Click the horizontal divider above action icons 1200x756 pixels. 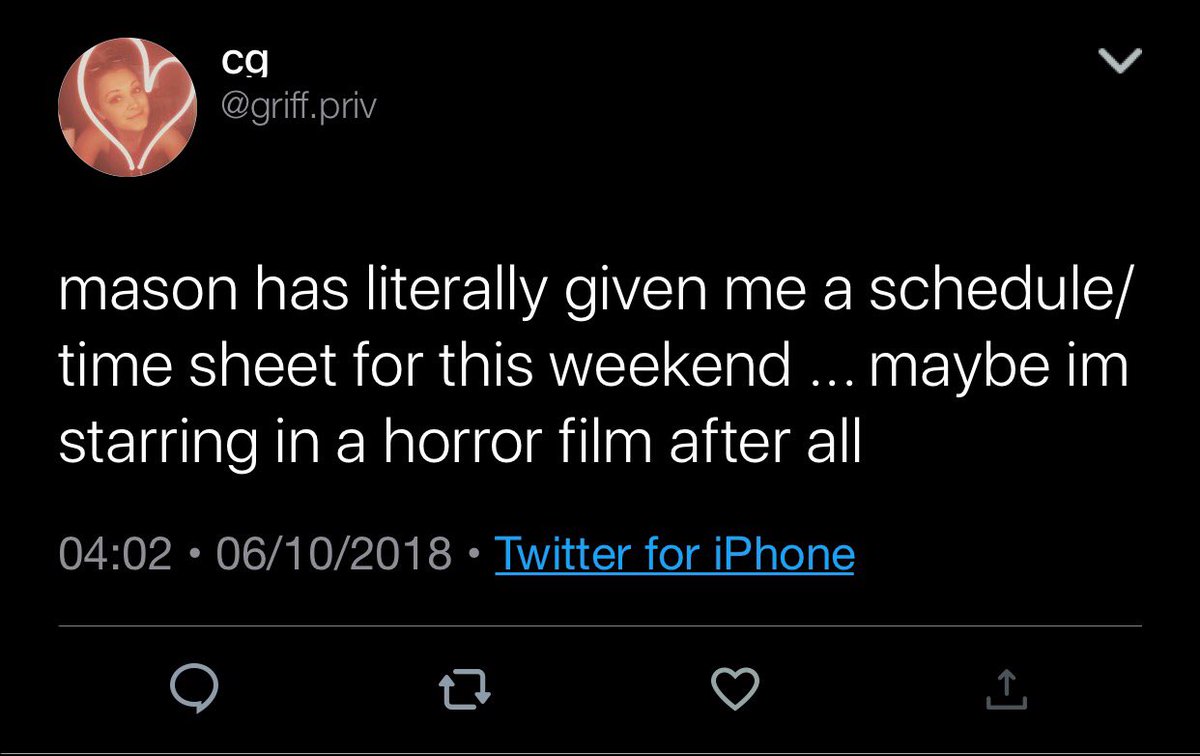click(x=600, y=627)
